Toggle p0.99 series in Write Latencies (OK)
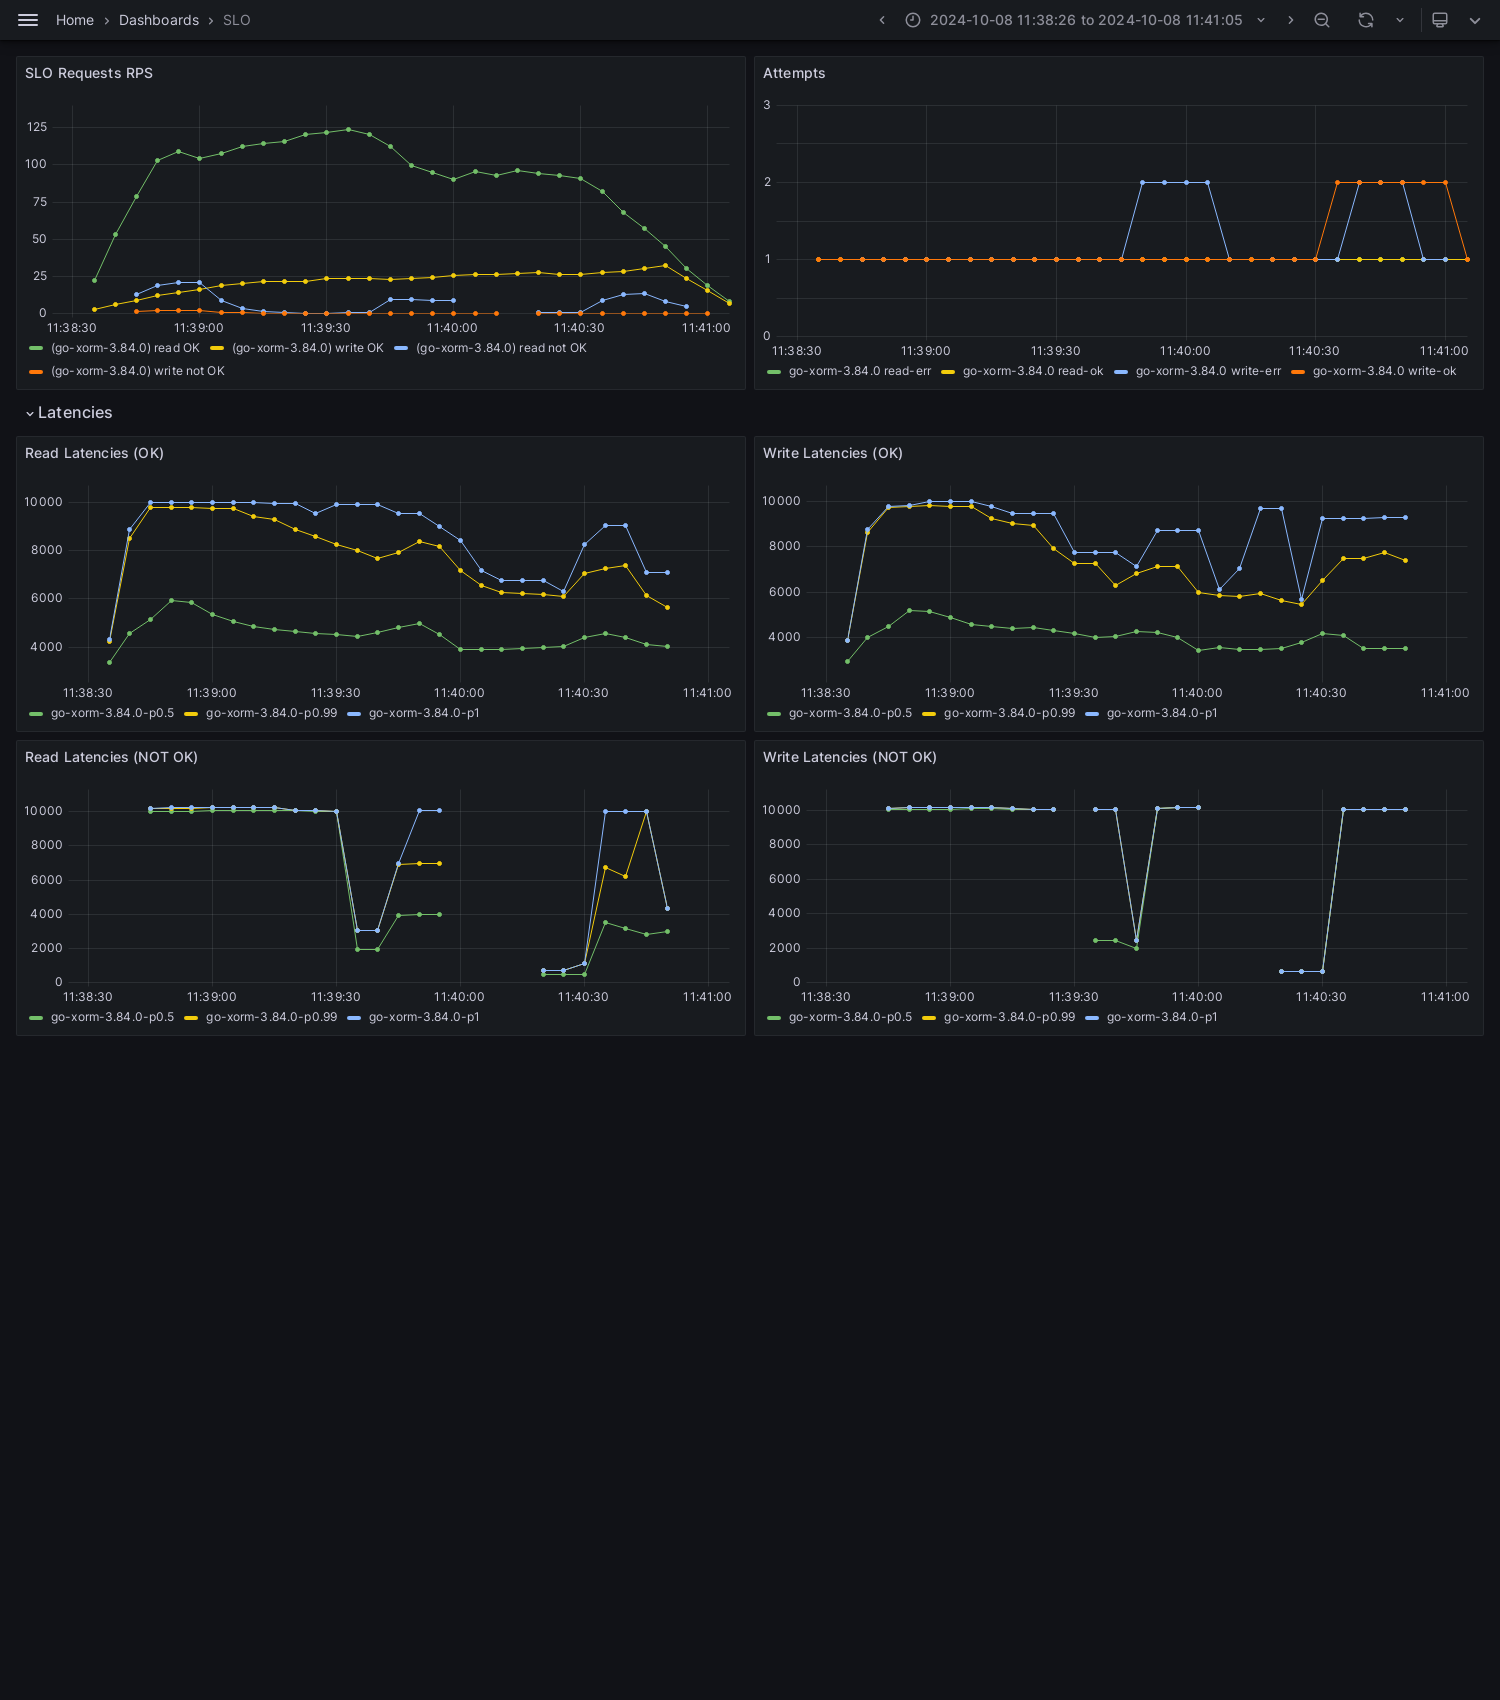 click(1009, 713)
